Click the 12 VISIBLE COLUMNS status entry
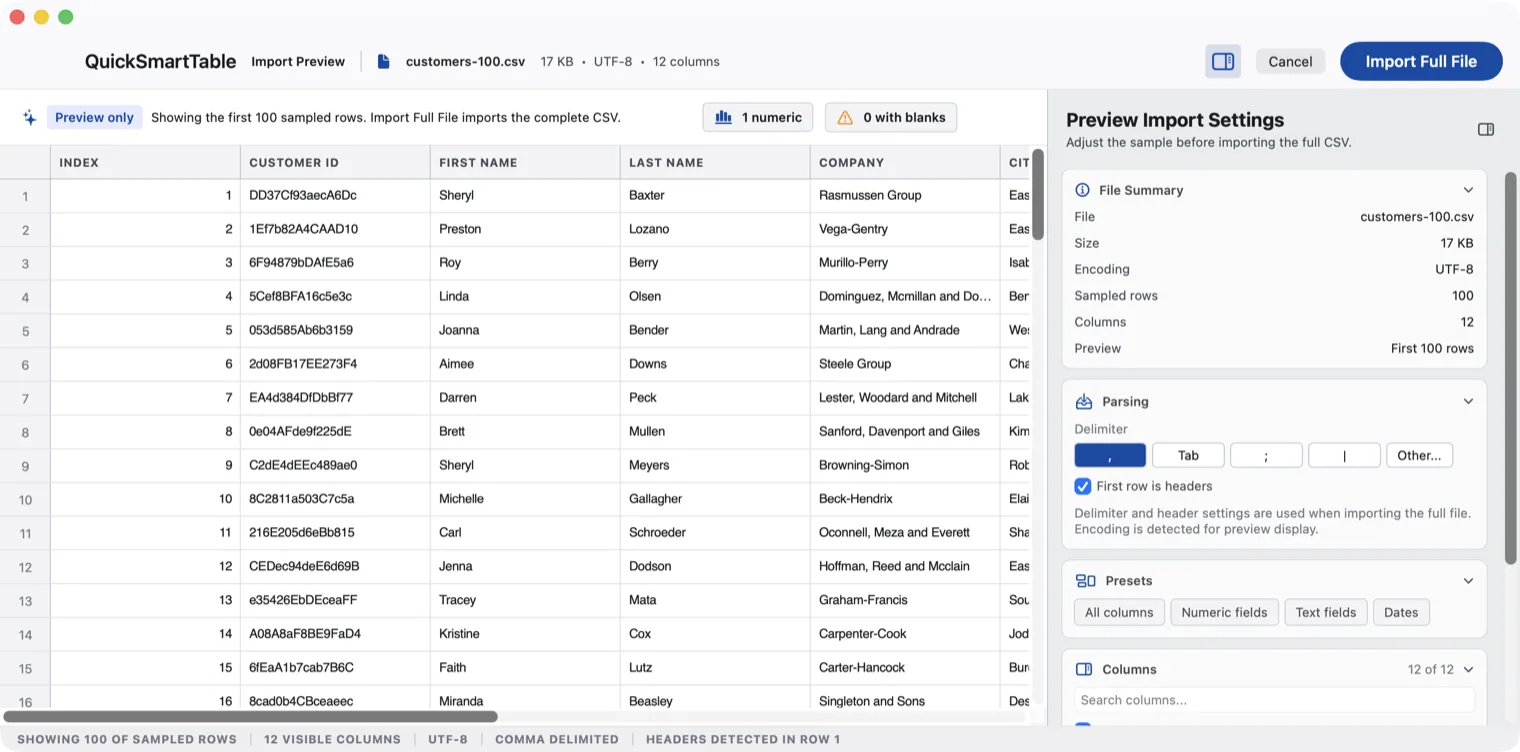The height and width of the screenshot is (752, 1520). click(332, 739)
